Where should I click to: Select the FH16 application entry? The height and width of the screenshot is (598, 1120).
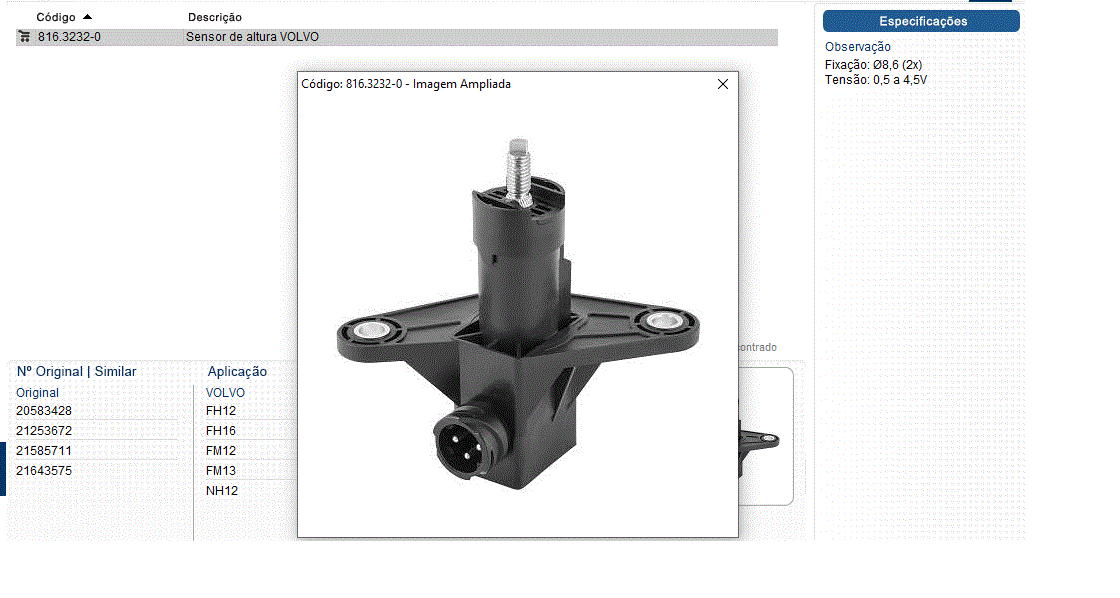[221, 431]
